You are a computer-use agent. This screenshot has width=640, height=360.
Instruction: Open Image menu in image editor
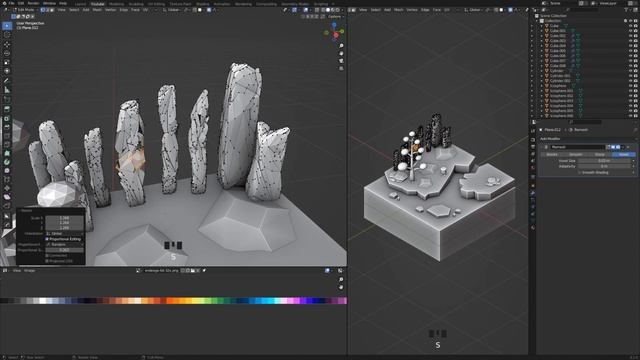point(29,270)
